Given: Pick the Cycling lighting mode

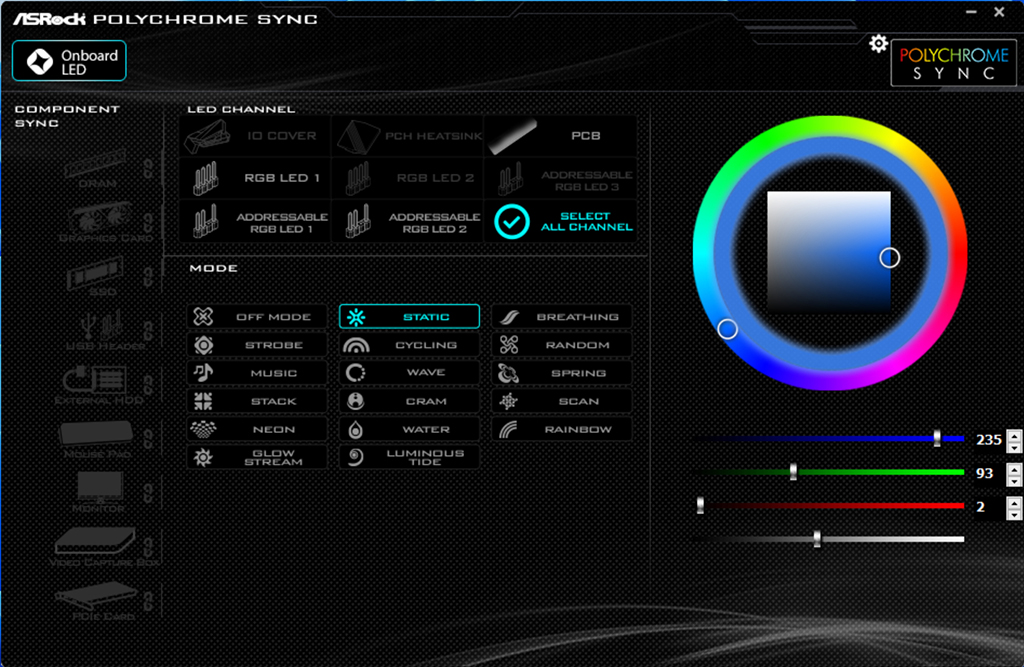Looking at the screenshot, I should coord(409,345).
